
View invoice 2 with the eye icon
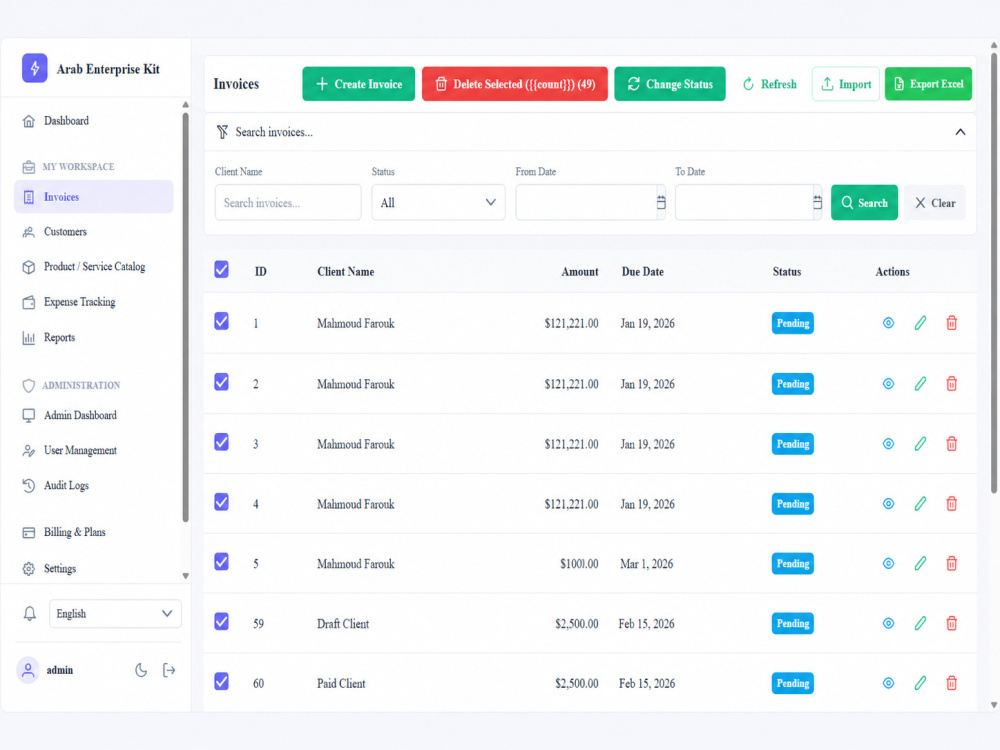click(888, 384)
